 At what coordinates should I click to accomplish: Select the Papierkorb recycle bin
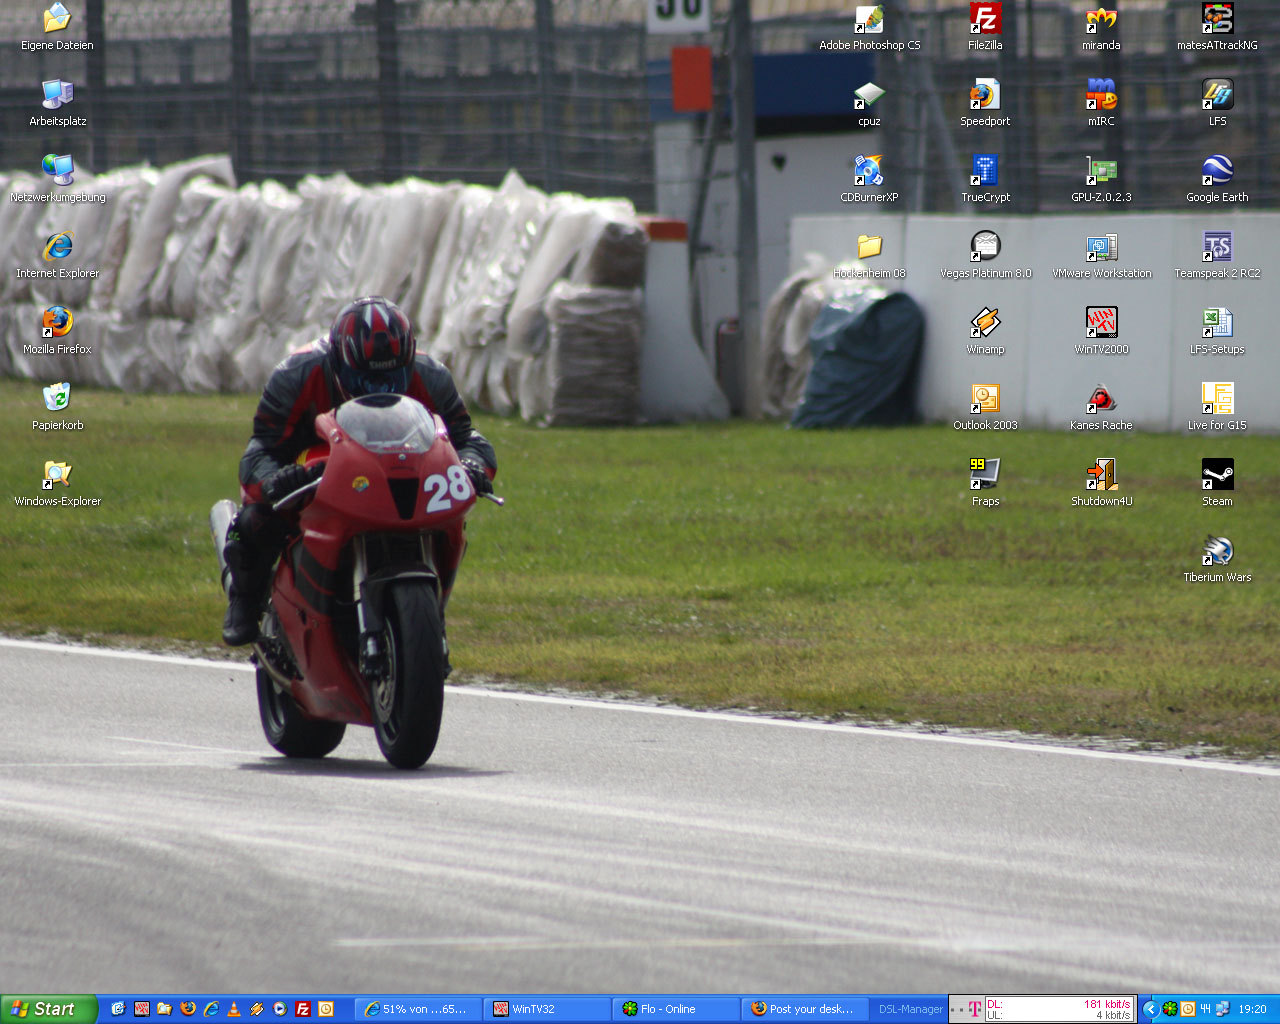tap(58, 407)
